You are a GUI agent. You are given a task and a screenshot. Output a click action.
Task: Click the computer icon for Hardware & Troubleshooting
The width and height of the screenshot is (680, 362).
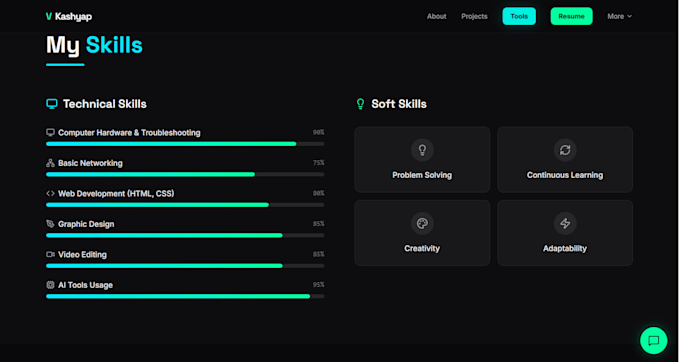point(50,132)
